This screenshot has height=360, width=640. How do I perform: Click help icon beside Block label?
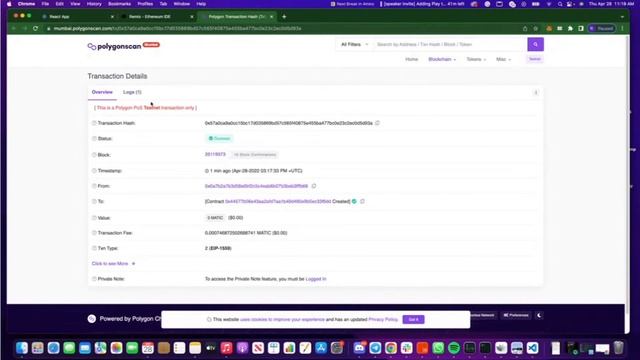tap(94, 155)
